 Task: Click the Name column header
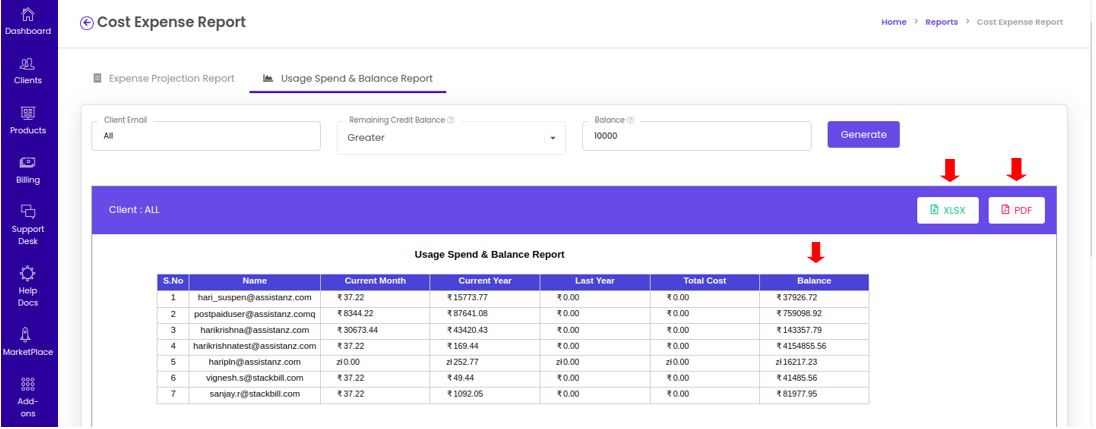254,281
